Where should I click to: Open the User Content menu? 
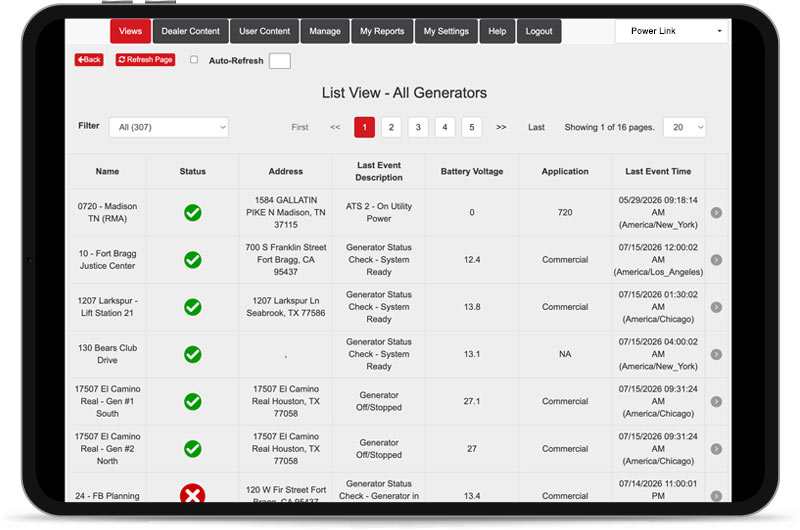(x=264, y=31)
